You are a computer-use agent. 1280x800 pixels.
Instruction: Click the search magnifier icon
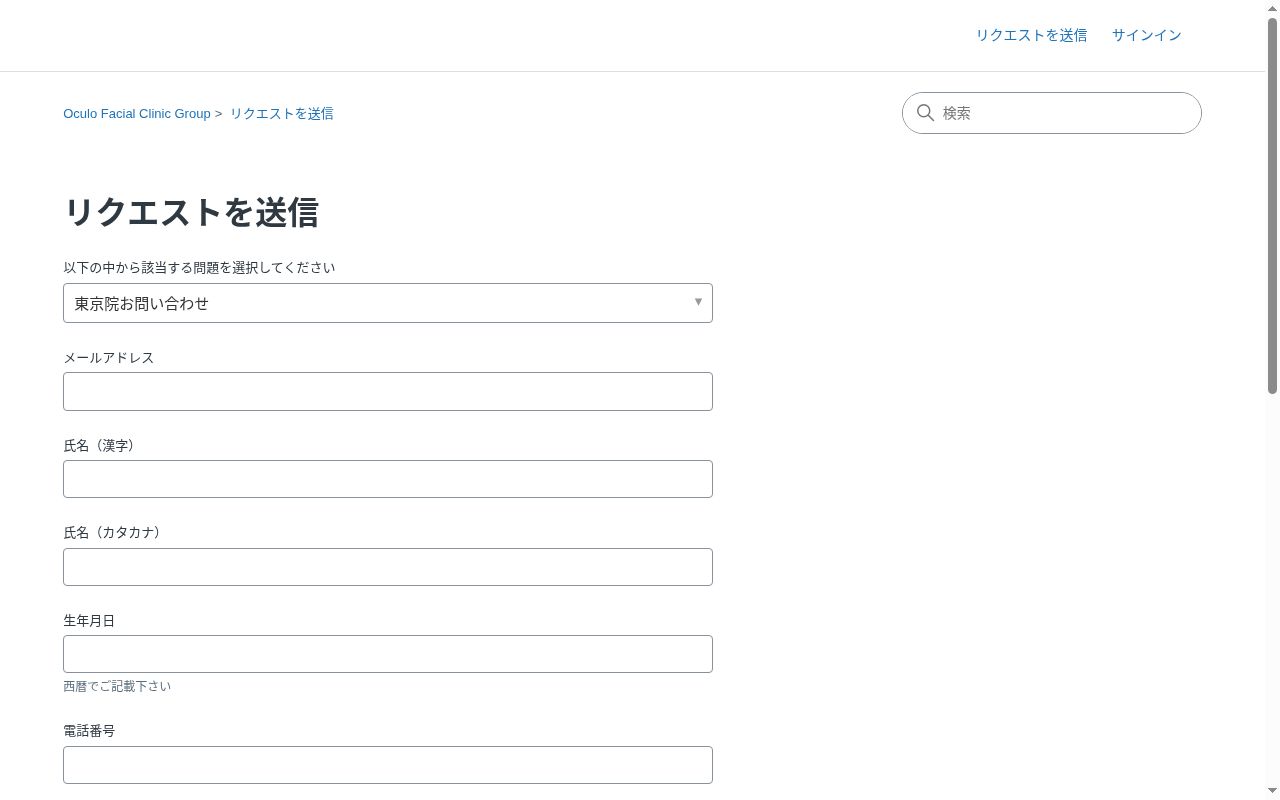pos(925,113)
